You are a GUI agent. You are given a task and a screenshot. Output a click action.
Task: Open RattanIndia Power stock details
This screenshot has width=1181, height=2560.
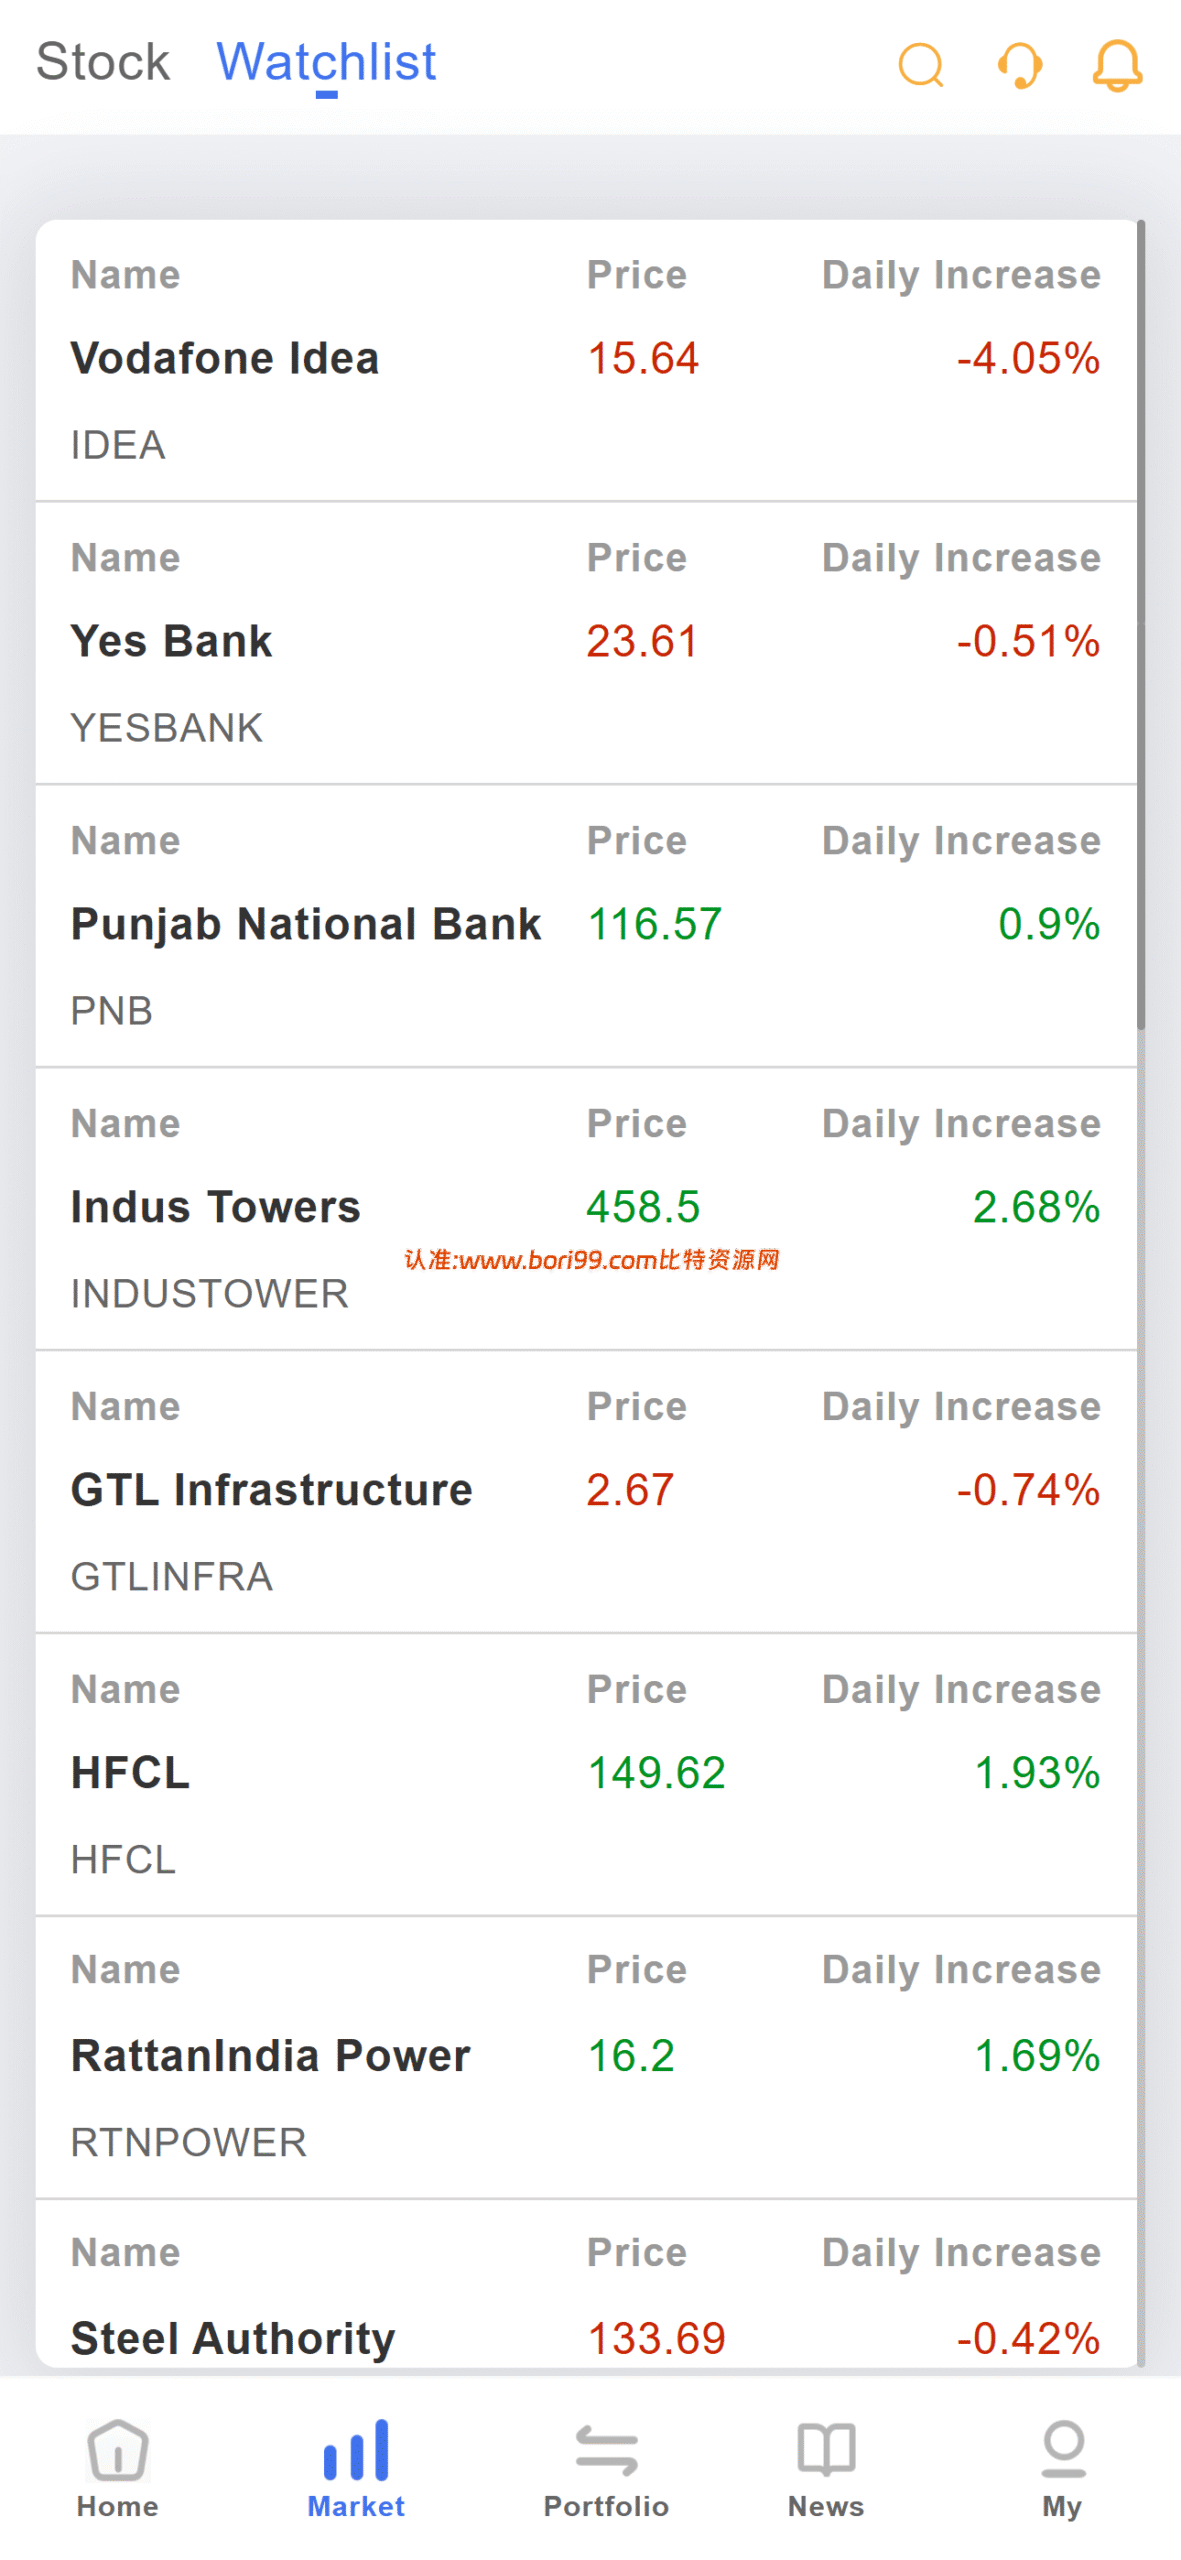[587, 2057]
